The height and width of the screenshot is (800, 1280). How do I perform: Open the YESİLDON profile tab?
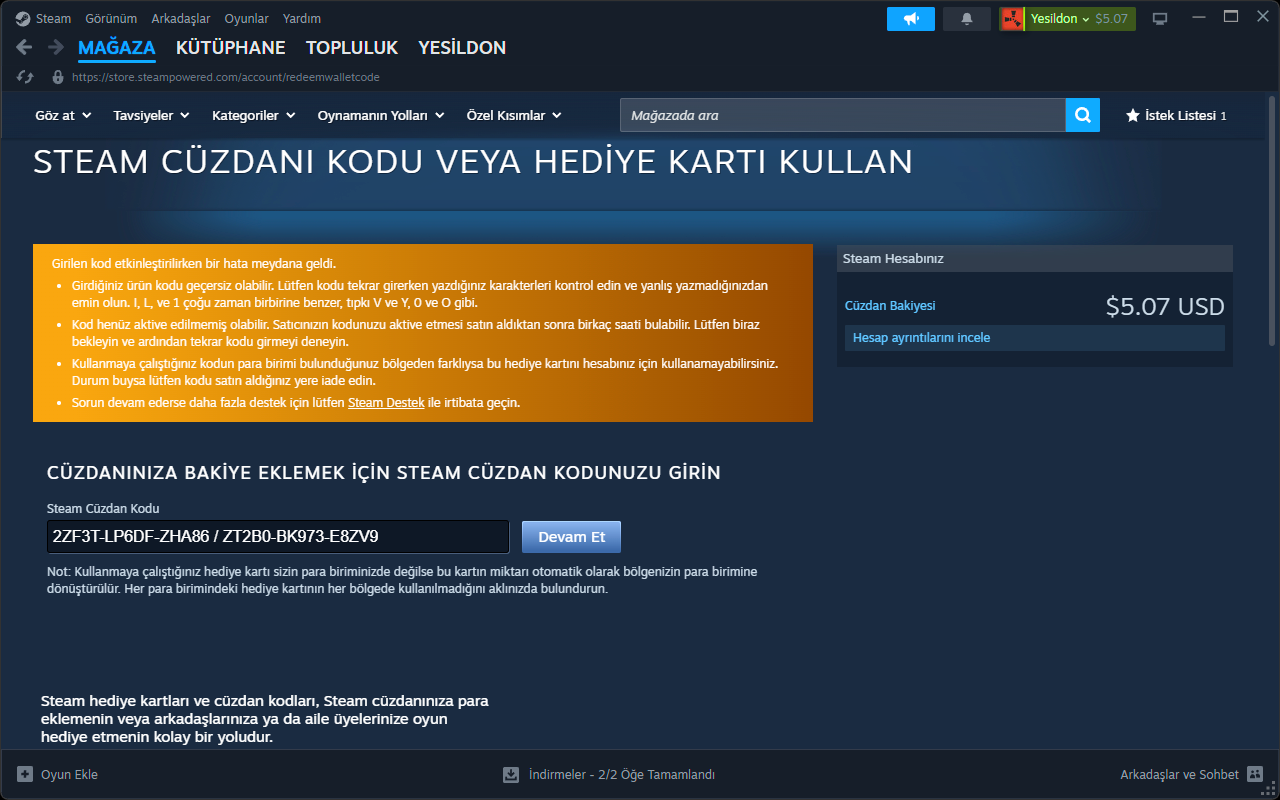(x=462, y=47)
